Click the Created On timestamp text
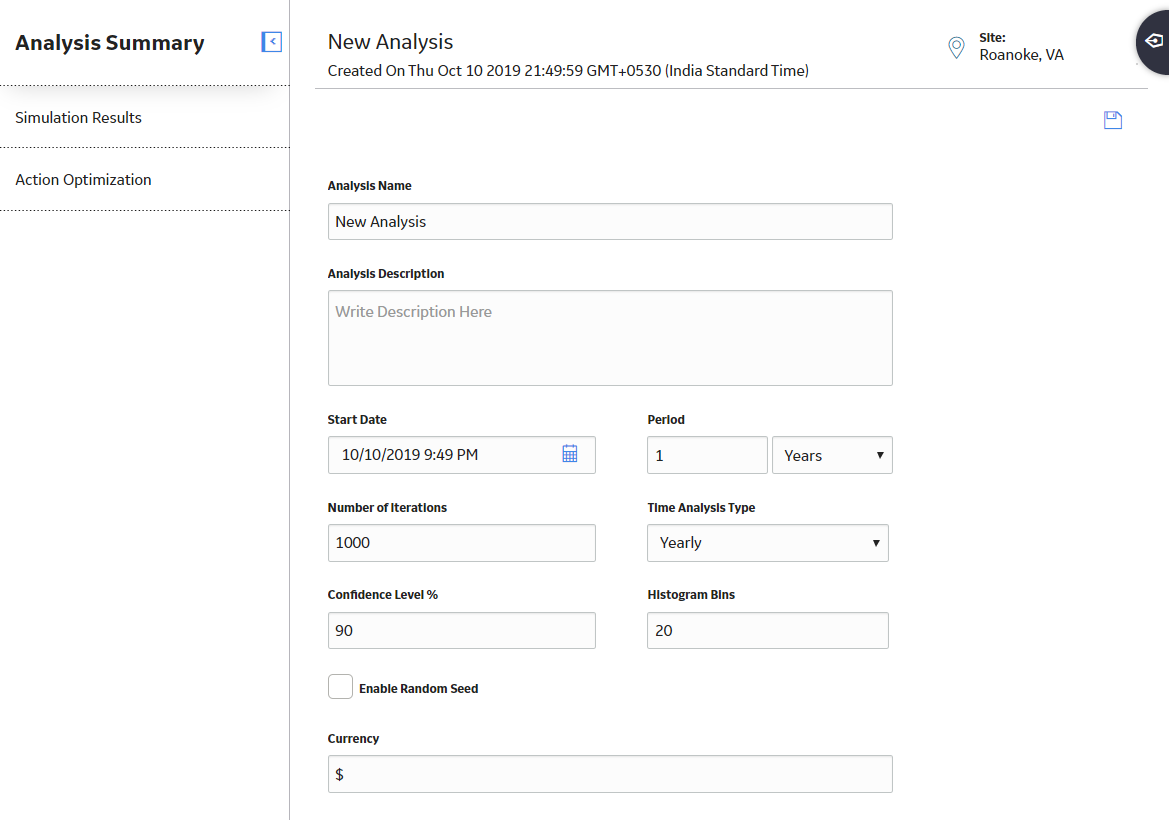The height and width of the screenshot is (820, 1169). tap(568, 71)
